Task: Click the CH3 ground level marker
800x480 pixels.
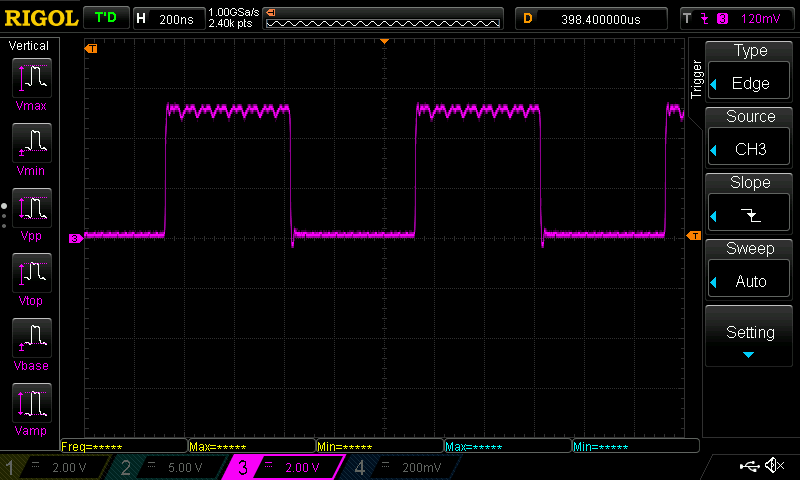Action: pyautogui.click(x=76, y=238)
